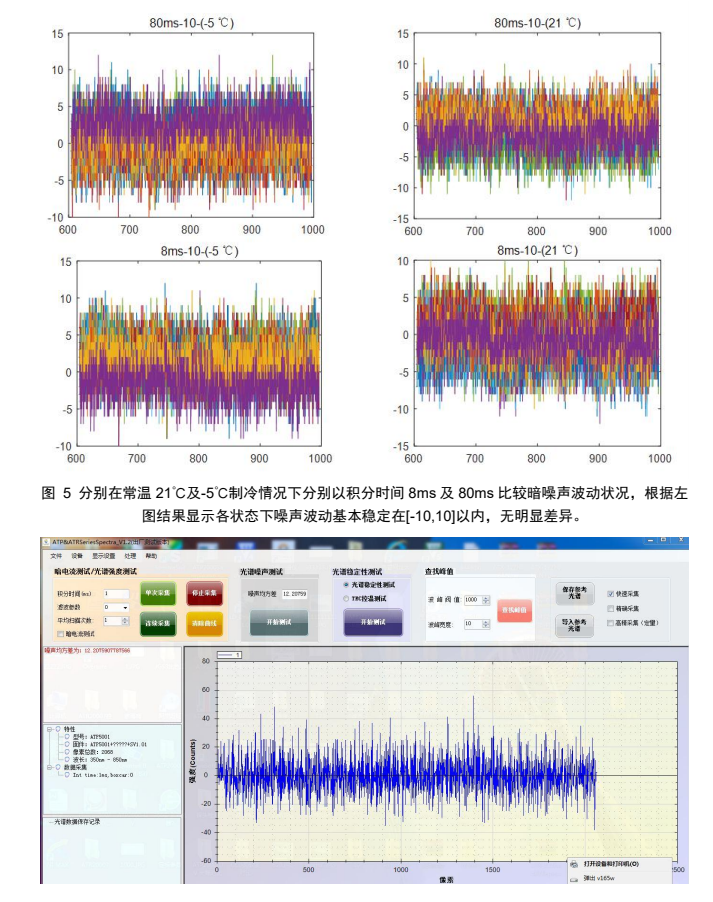Tick the 精确采集 checkbox
Image resolution: width=713 pixels, height=902 pixels.
click(x=611, y=607)
